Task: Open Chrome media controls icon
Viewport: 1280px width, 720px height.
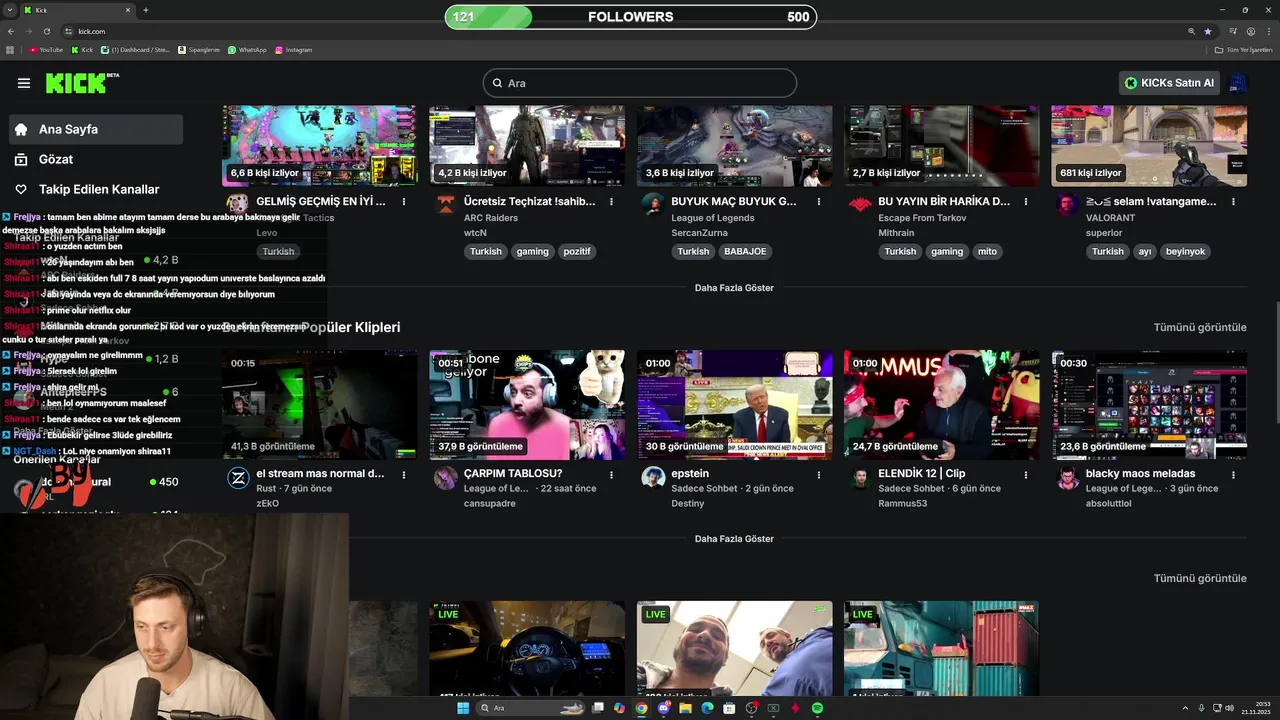Action: 1235,31
